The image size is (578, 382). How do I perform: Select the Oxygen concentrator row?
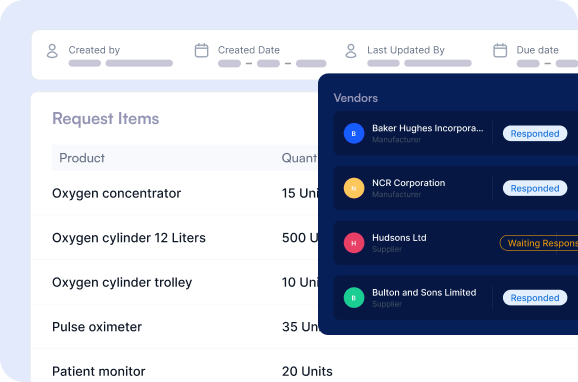coord(174,193)
